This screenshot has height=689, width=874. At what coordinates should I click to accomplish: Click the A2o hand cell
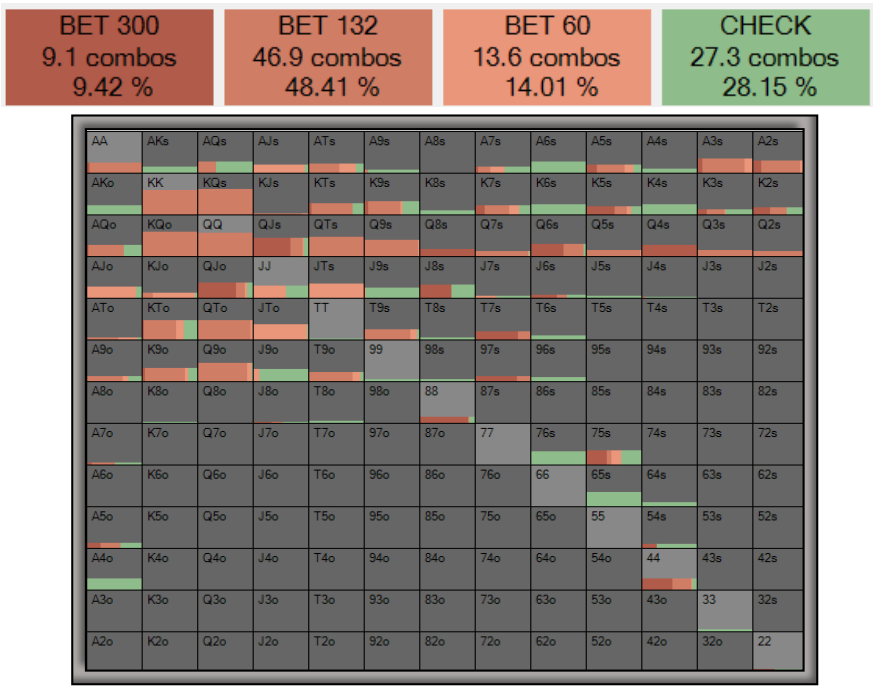[115, 652]
